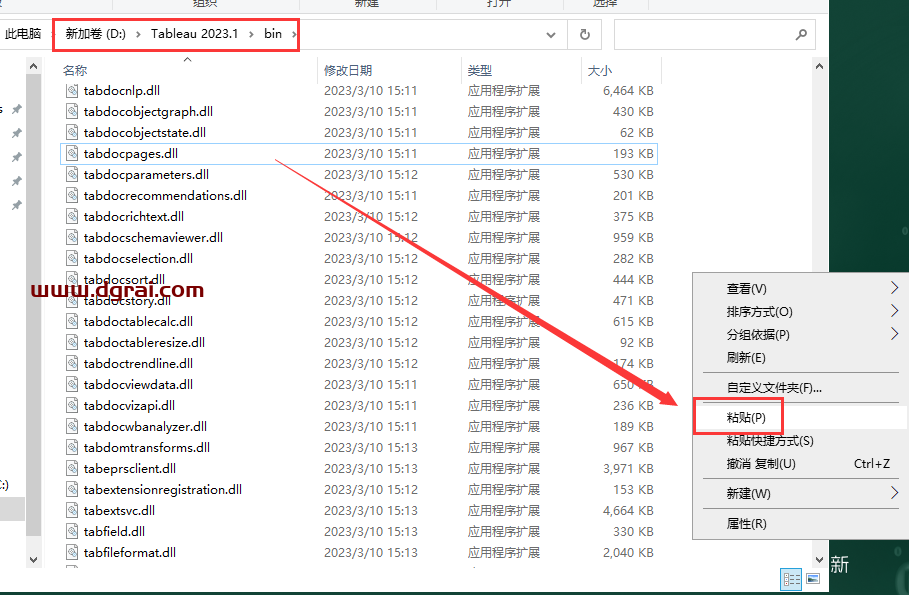Click the bin breadcrumb segment
This screenshot has height=595, width=909.
click(x=273, y=34)
